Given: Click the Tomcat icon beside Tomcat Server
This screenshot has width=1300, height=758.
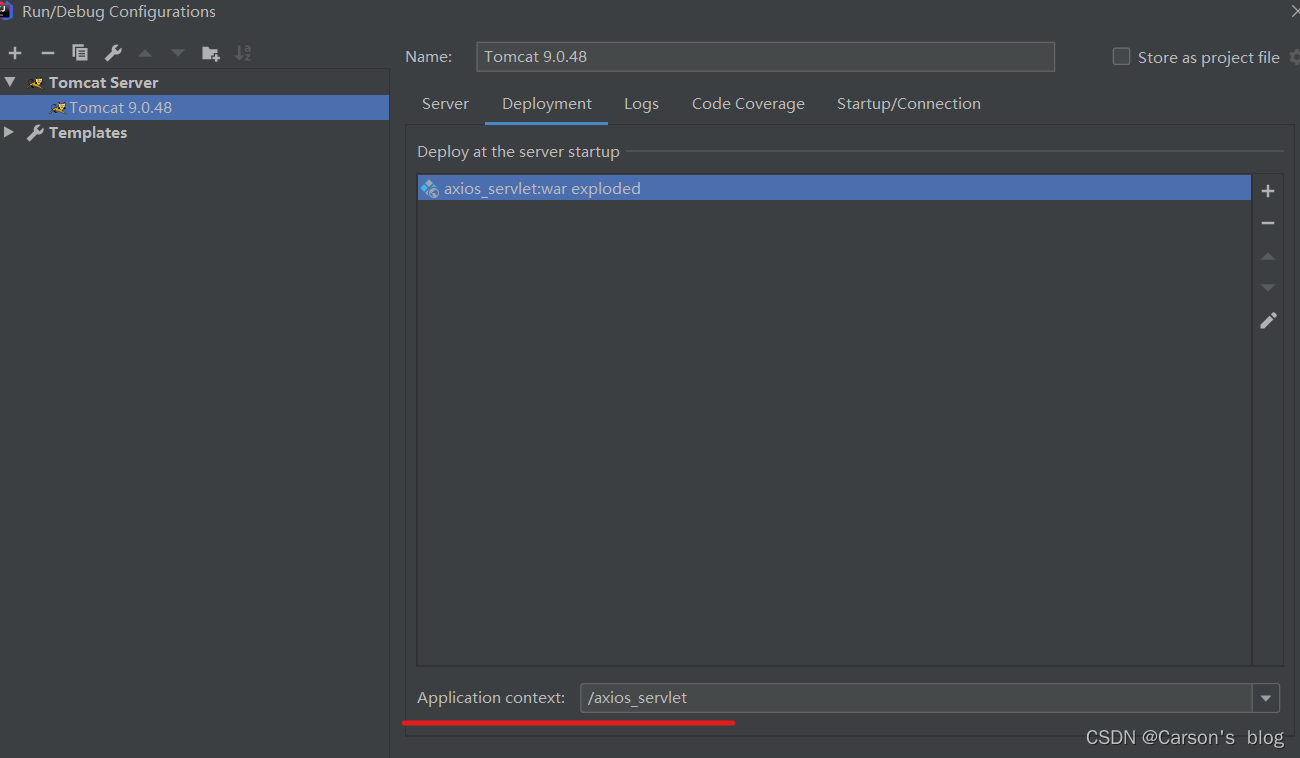Looking at the screenshot, I should (x=36, y=83).
